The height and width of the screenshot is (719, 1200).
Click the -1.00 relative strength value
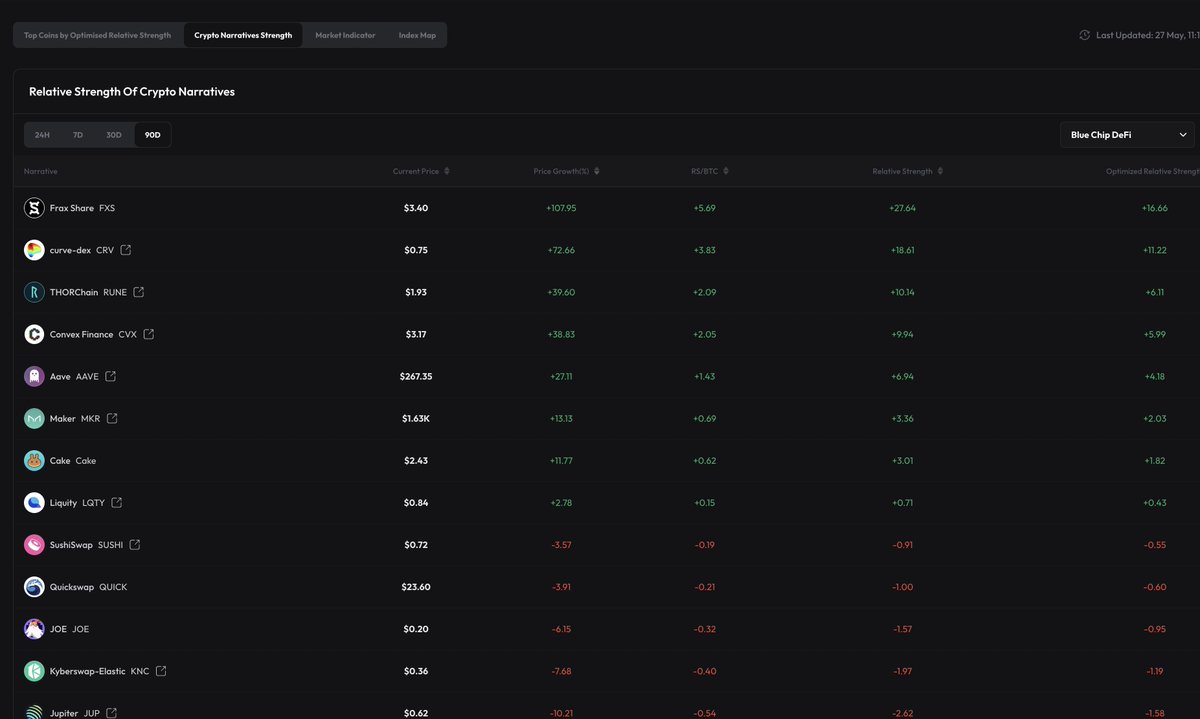[x=902, y=587]
